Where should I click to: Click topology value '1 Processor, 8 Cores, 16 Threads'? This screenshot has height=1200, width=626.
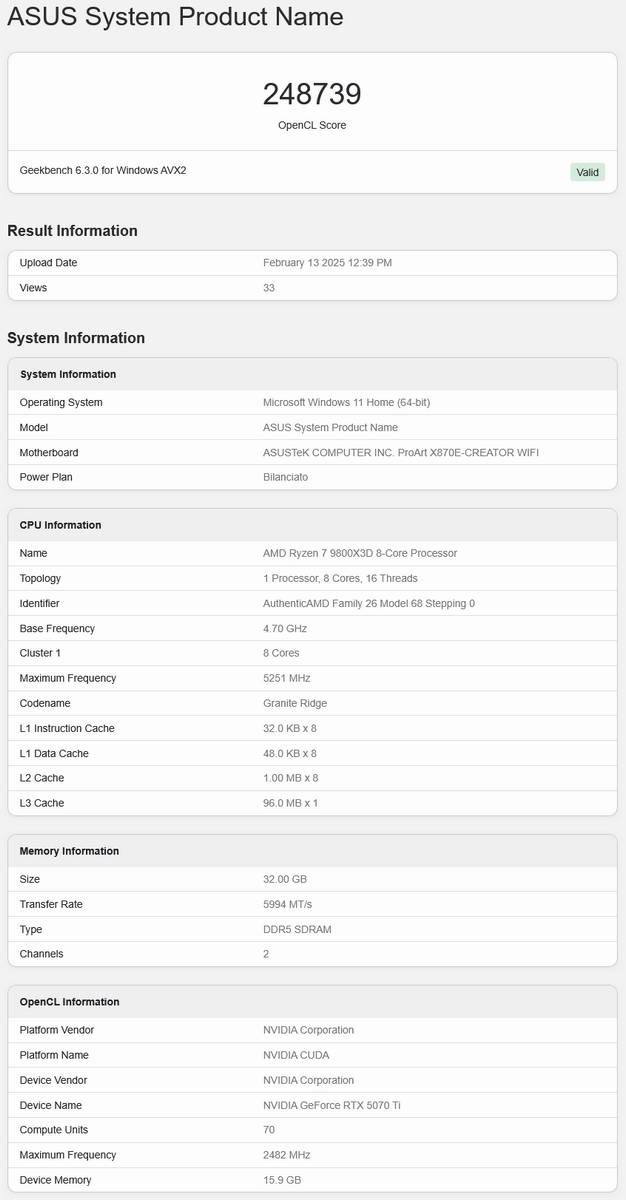(x=340, y=578)
